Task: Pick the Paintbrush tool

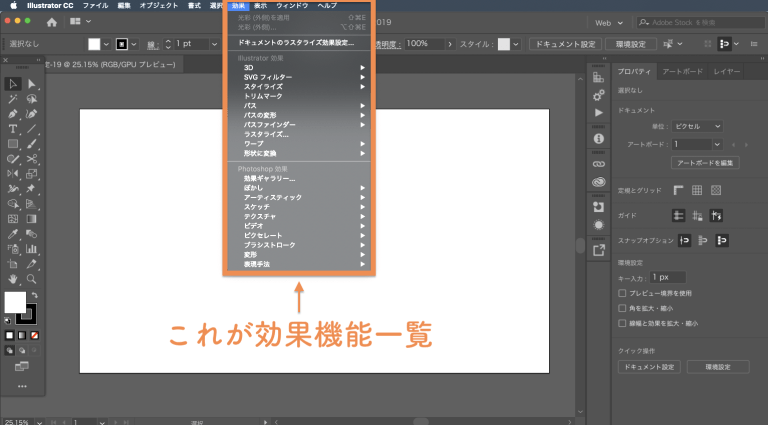Action: pyautogui.click(x=31, y=144)
